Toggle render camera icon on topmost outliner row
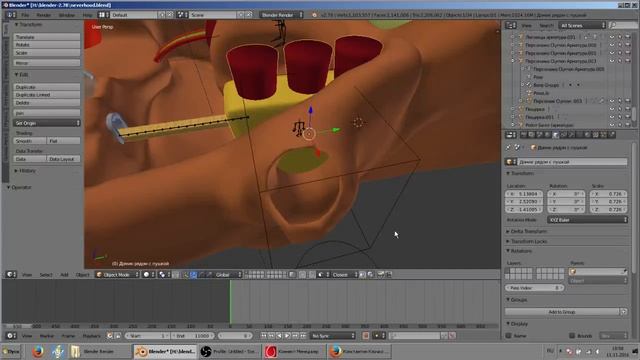This screenshot has height=360, width=640. click(x=628, y=37)
